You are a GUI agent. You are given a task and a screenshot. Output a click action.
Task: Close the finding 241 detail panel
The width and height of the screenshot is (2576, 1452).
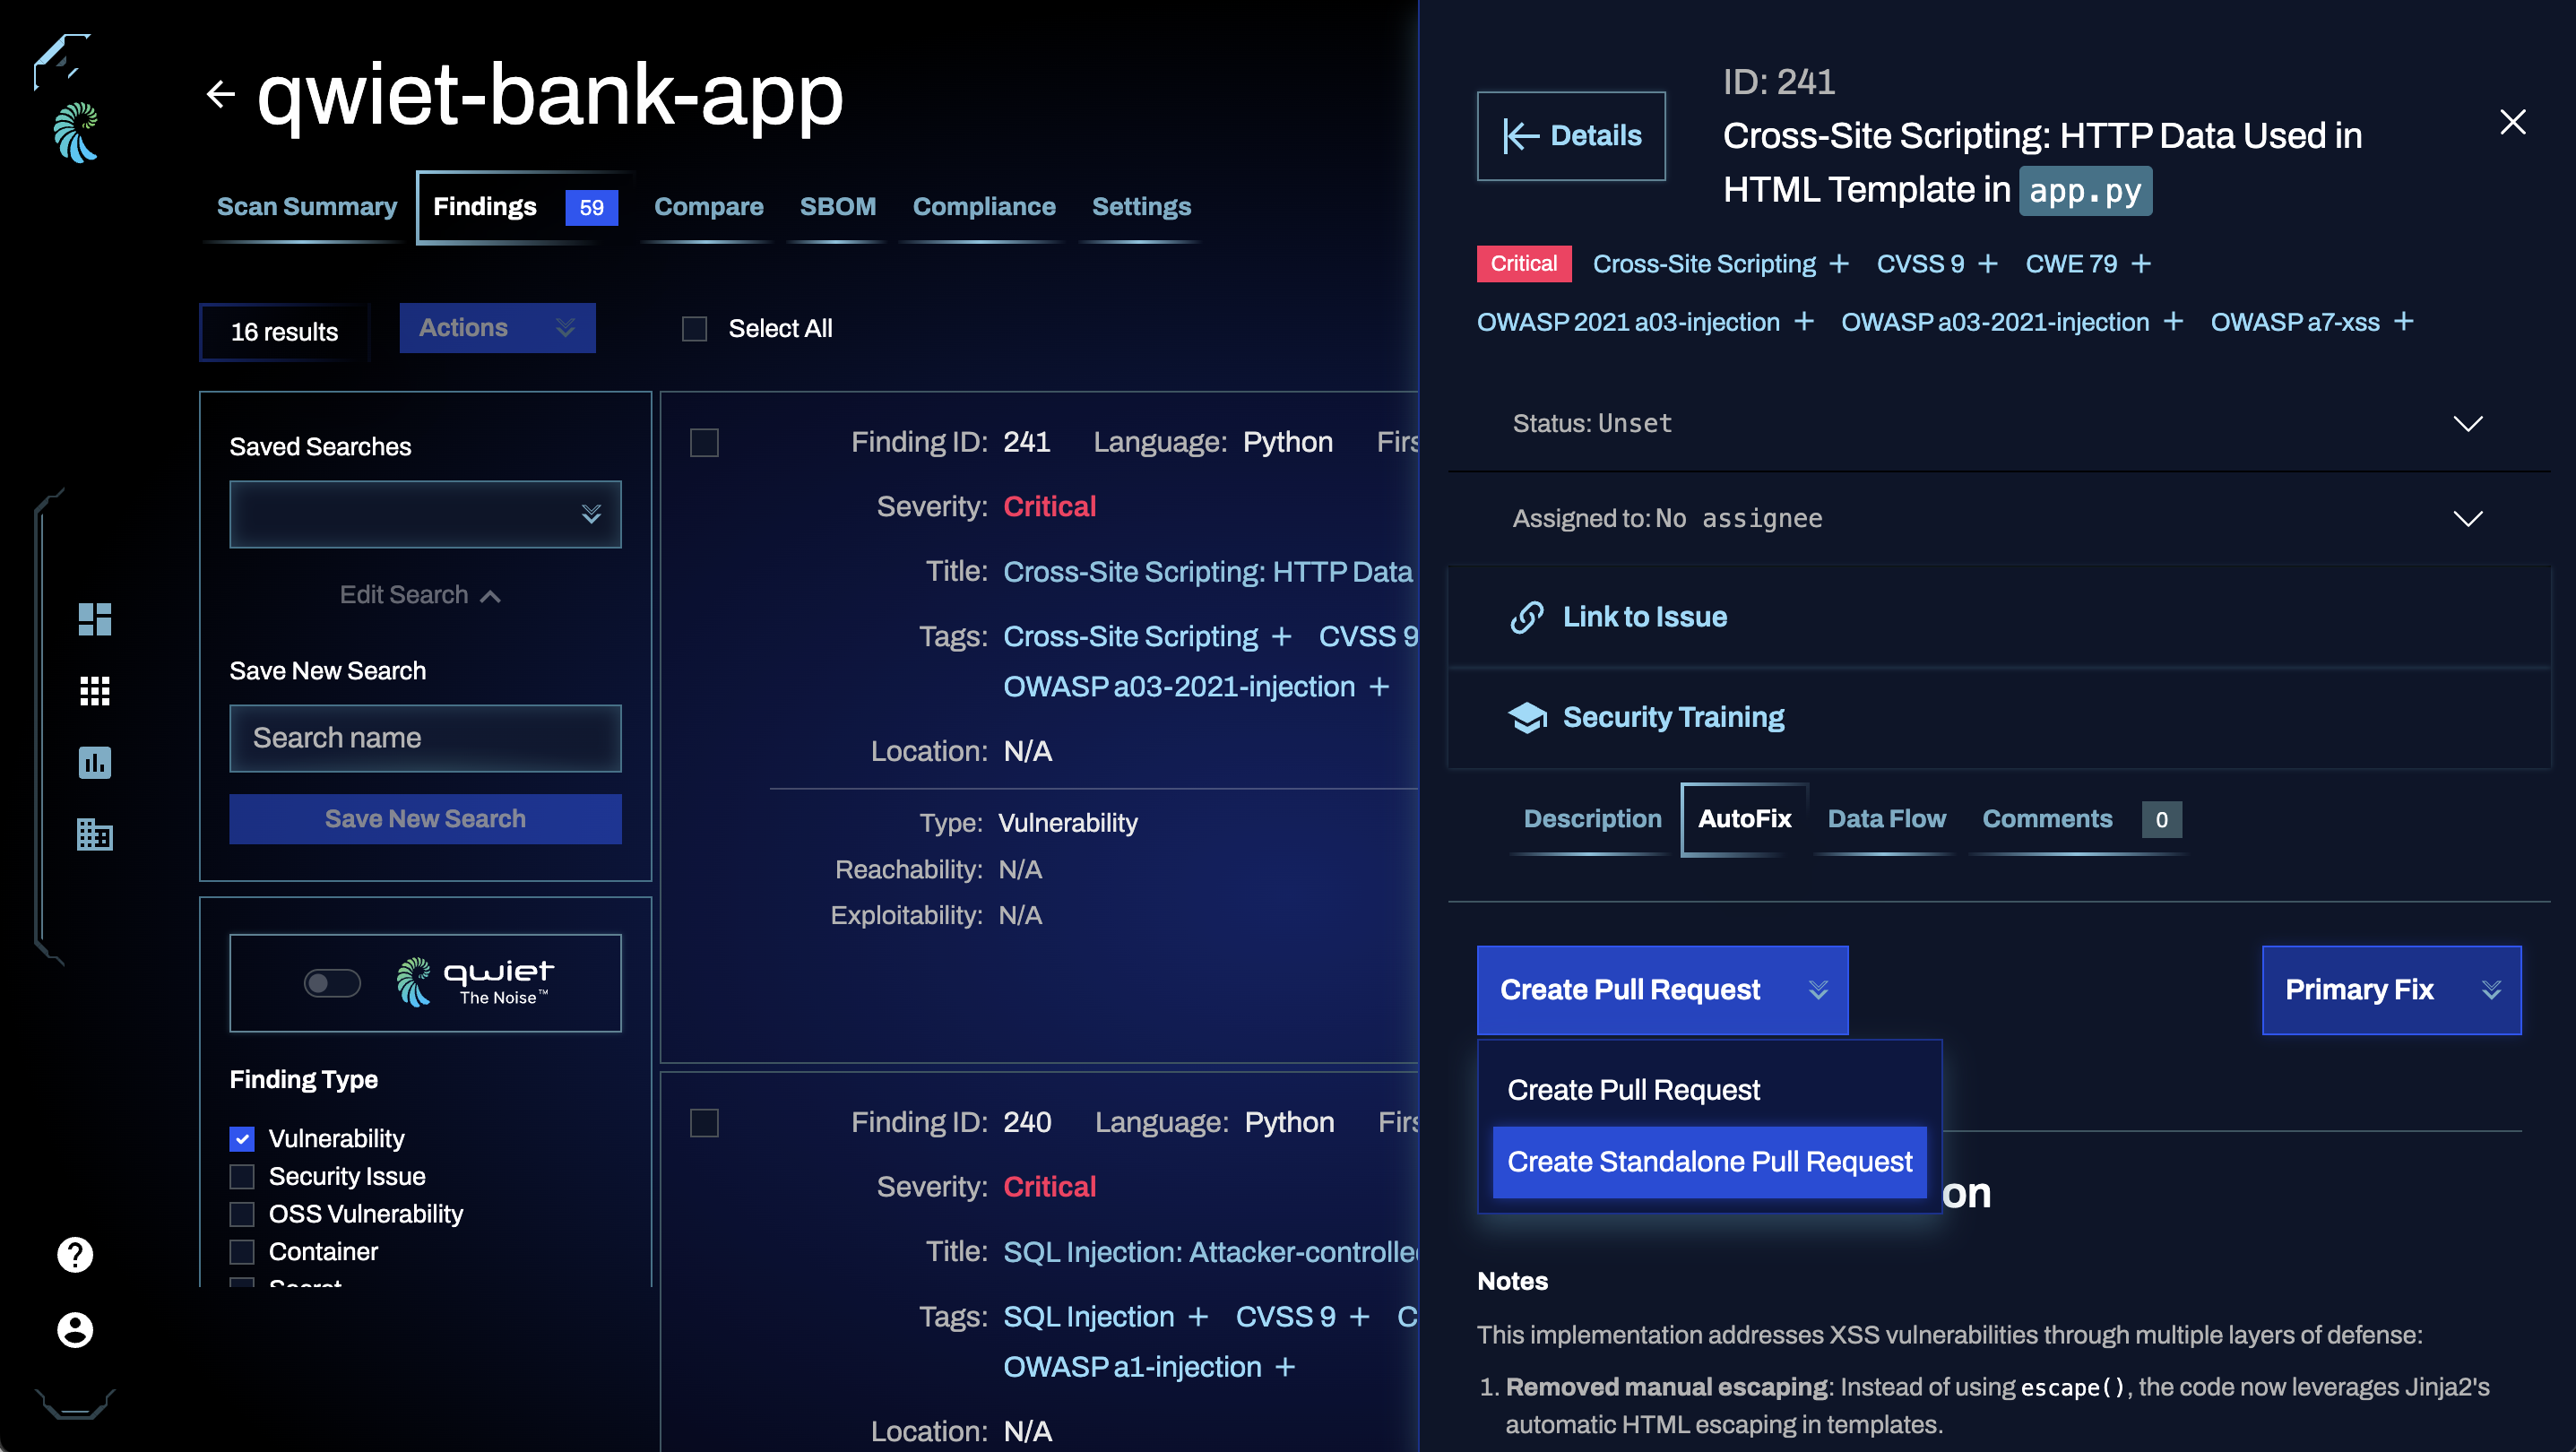tap(2512, 122)
